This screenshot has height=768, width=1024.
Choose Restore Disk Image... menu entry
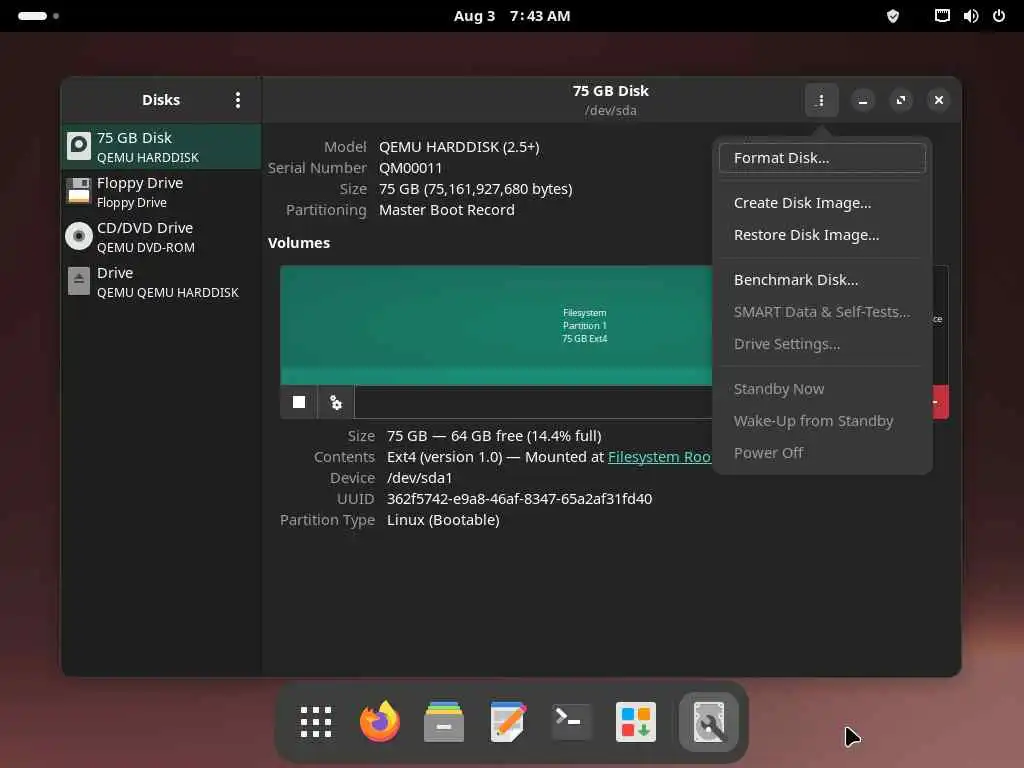[822, 235]
